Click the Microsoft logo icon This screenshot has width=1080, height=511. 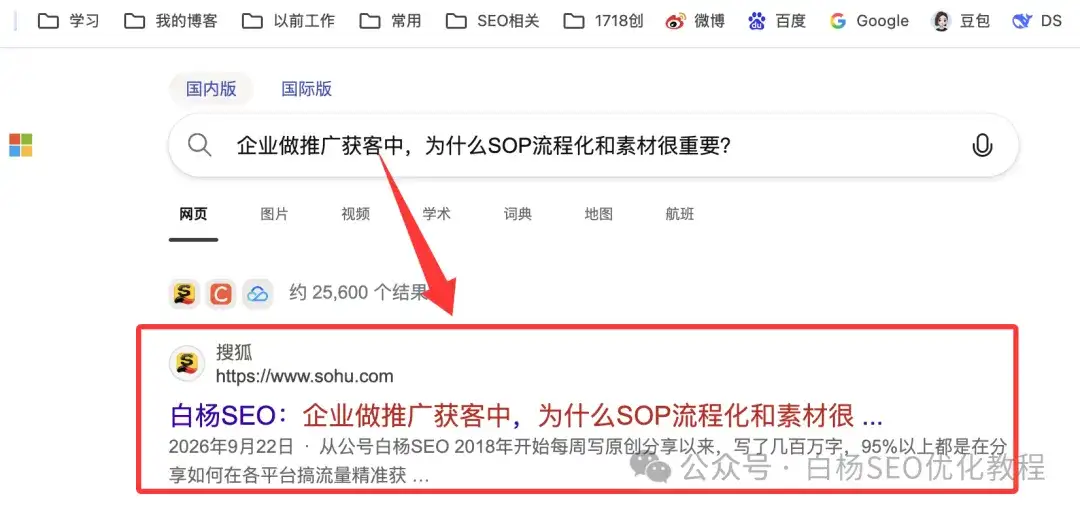coord(21,145)
